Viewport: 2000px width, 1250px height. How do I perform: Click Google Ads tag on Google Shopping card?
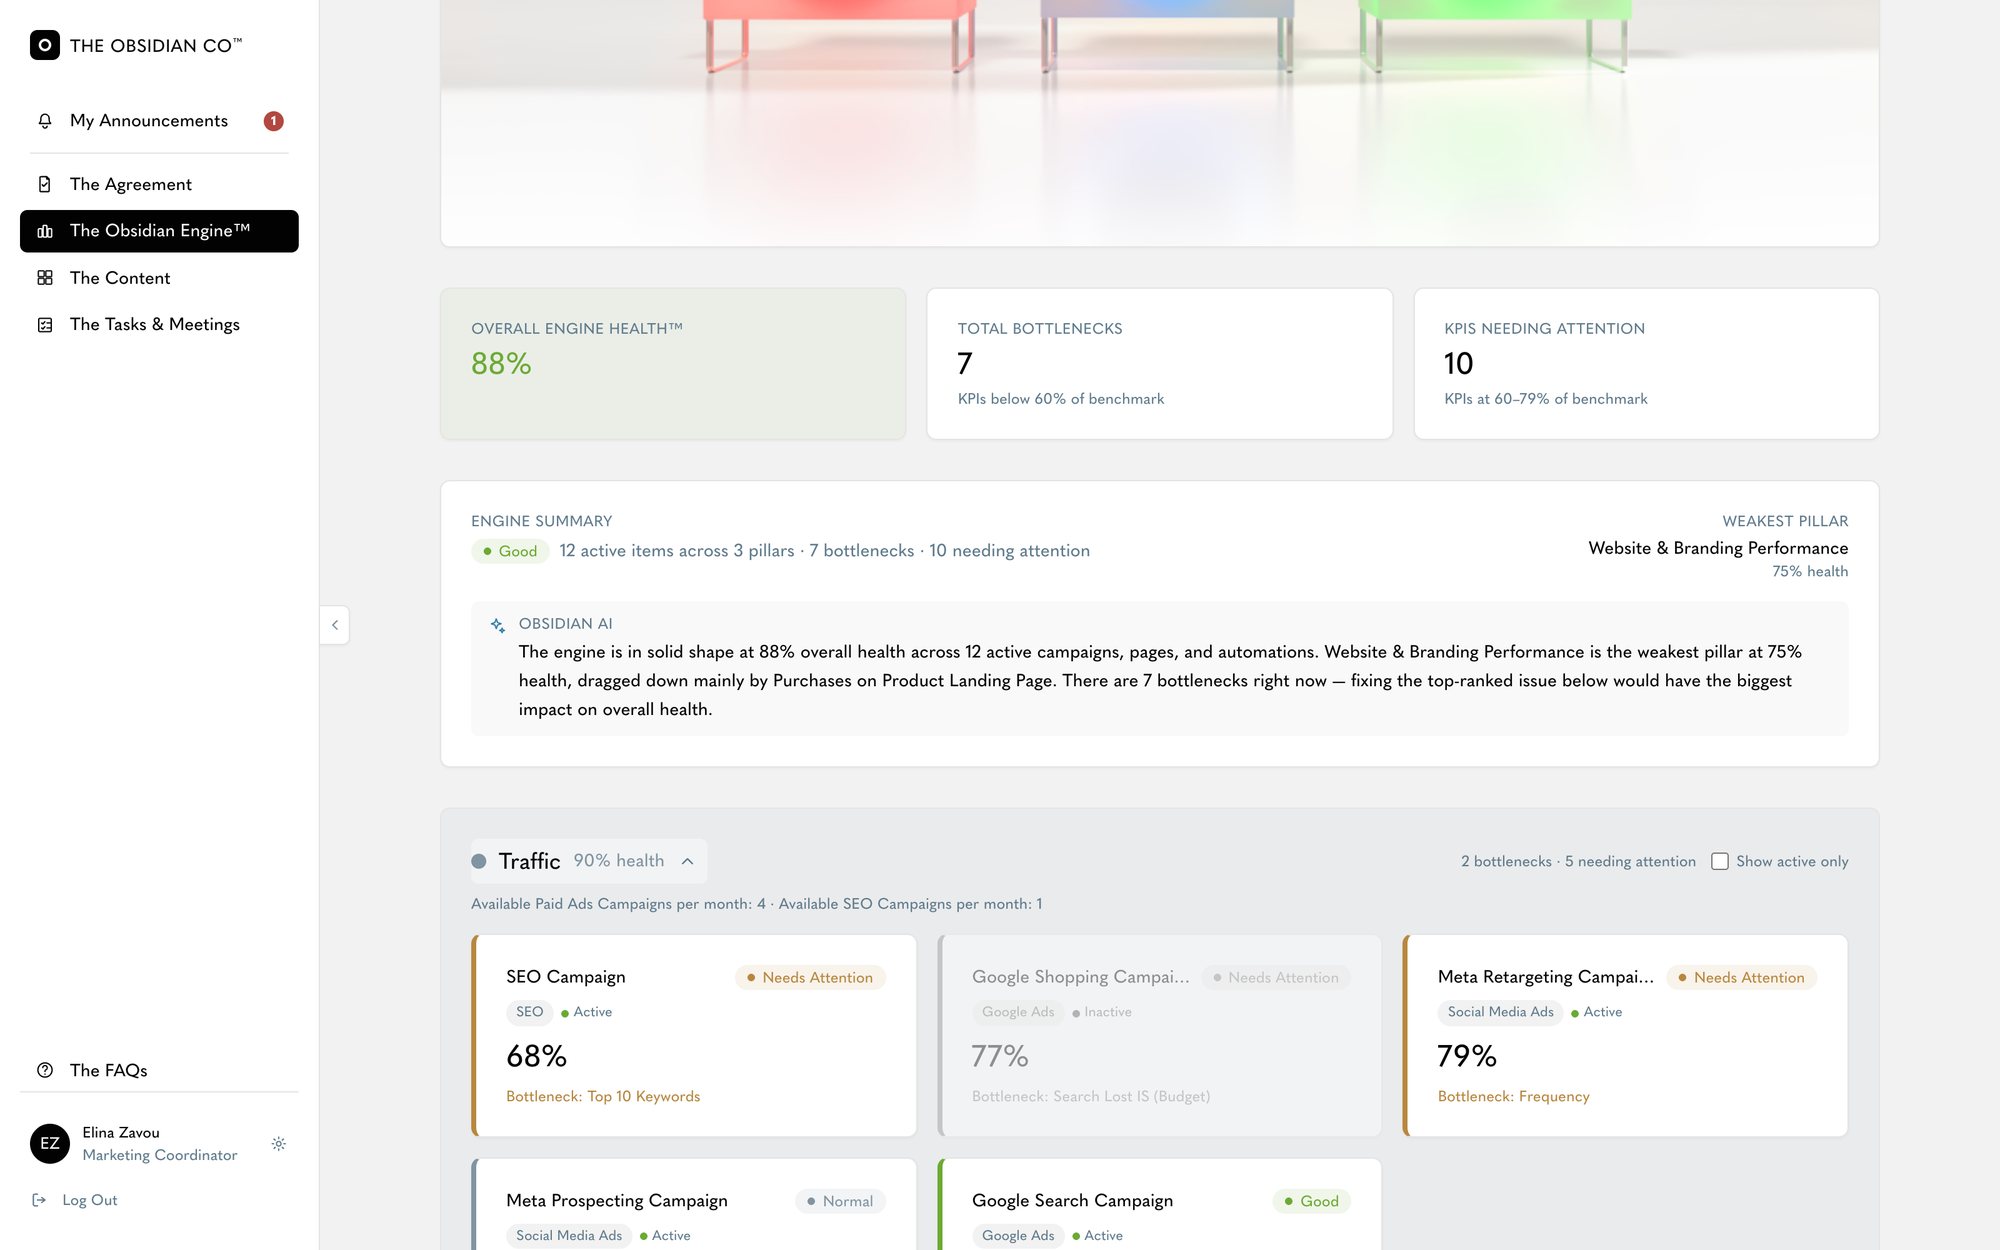click(x=1018, y=1012)
